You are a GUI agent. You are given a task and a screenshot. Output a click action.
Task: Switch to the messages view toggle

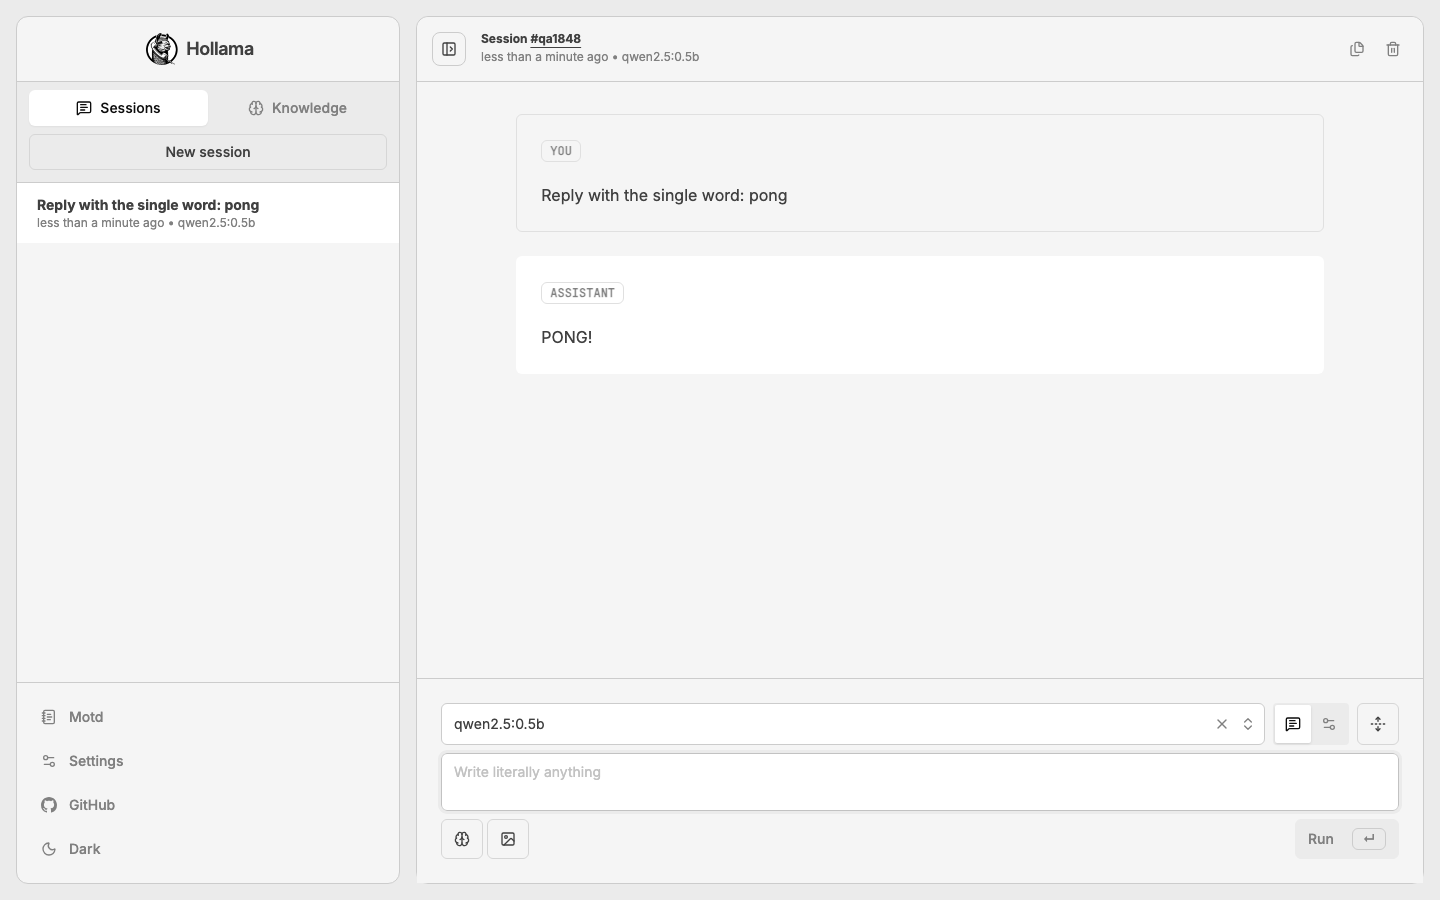coord(1293,724)
